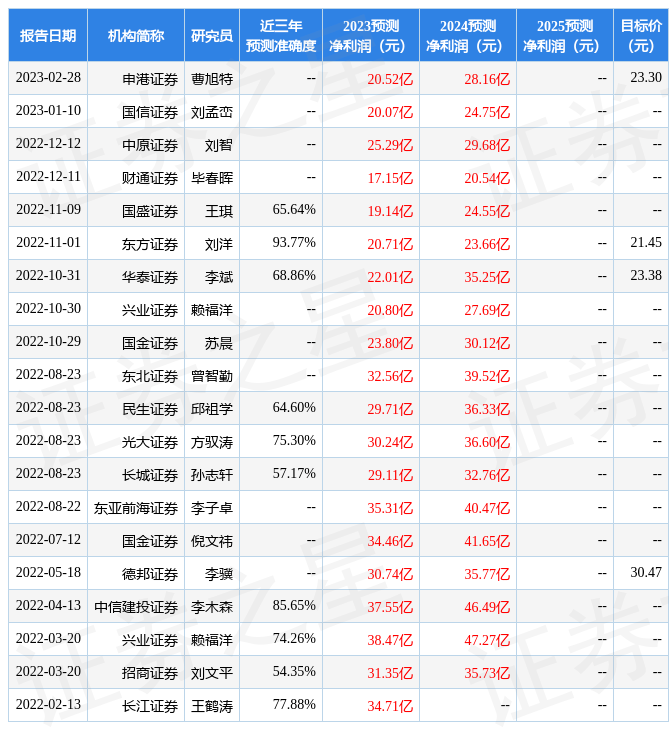Click accuracy value 93.77%
The height and width of the screenshot is (730, 669).
pos(294,243)
